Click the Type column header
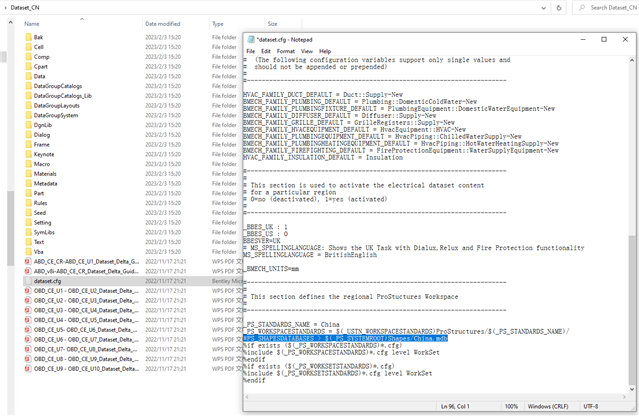This screenshot has height=416, width=639. coord(217,23)
